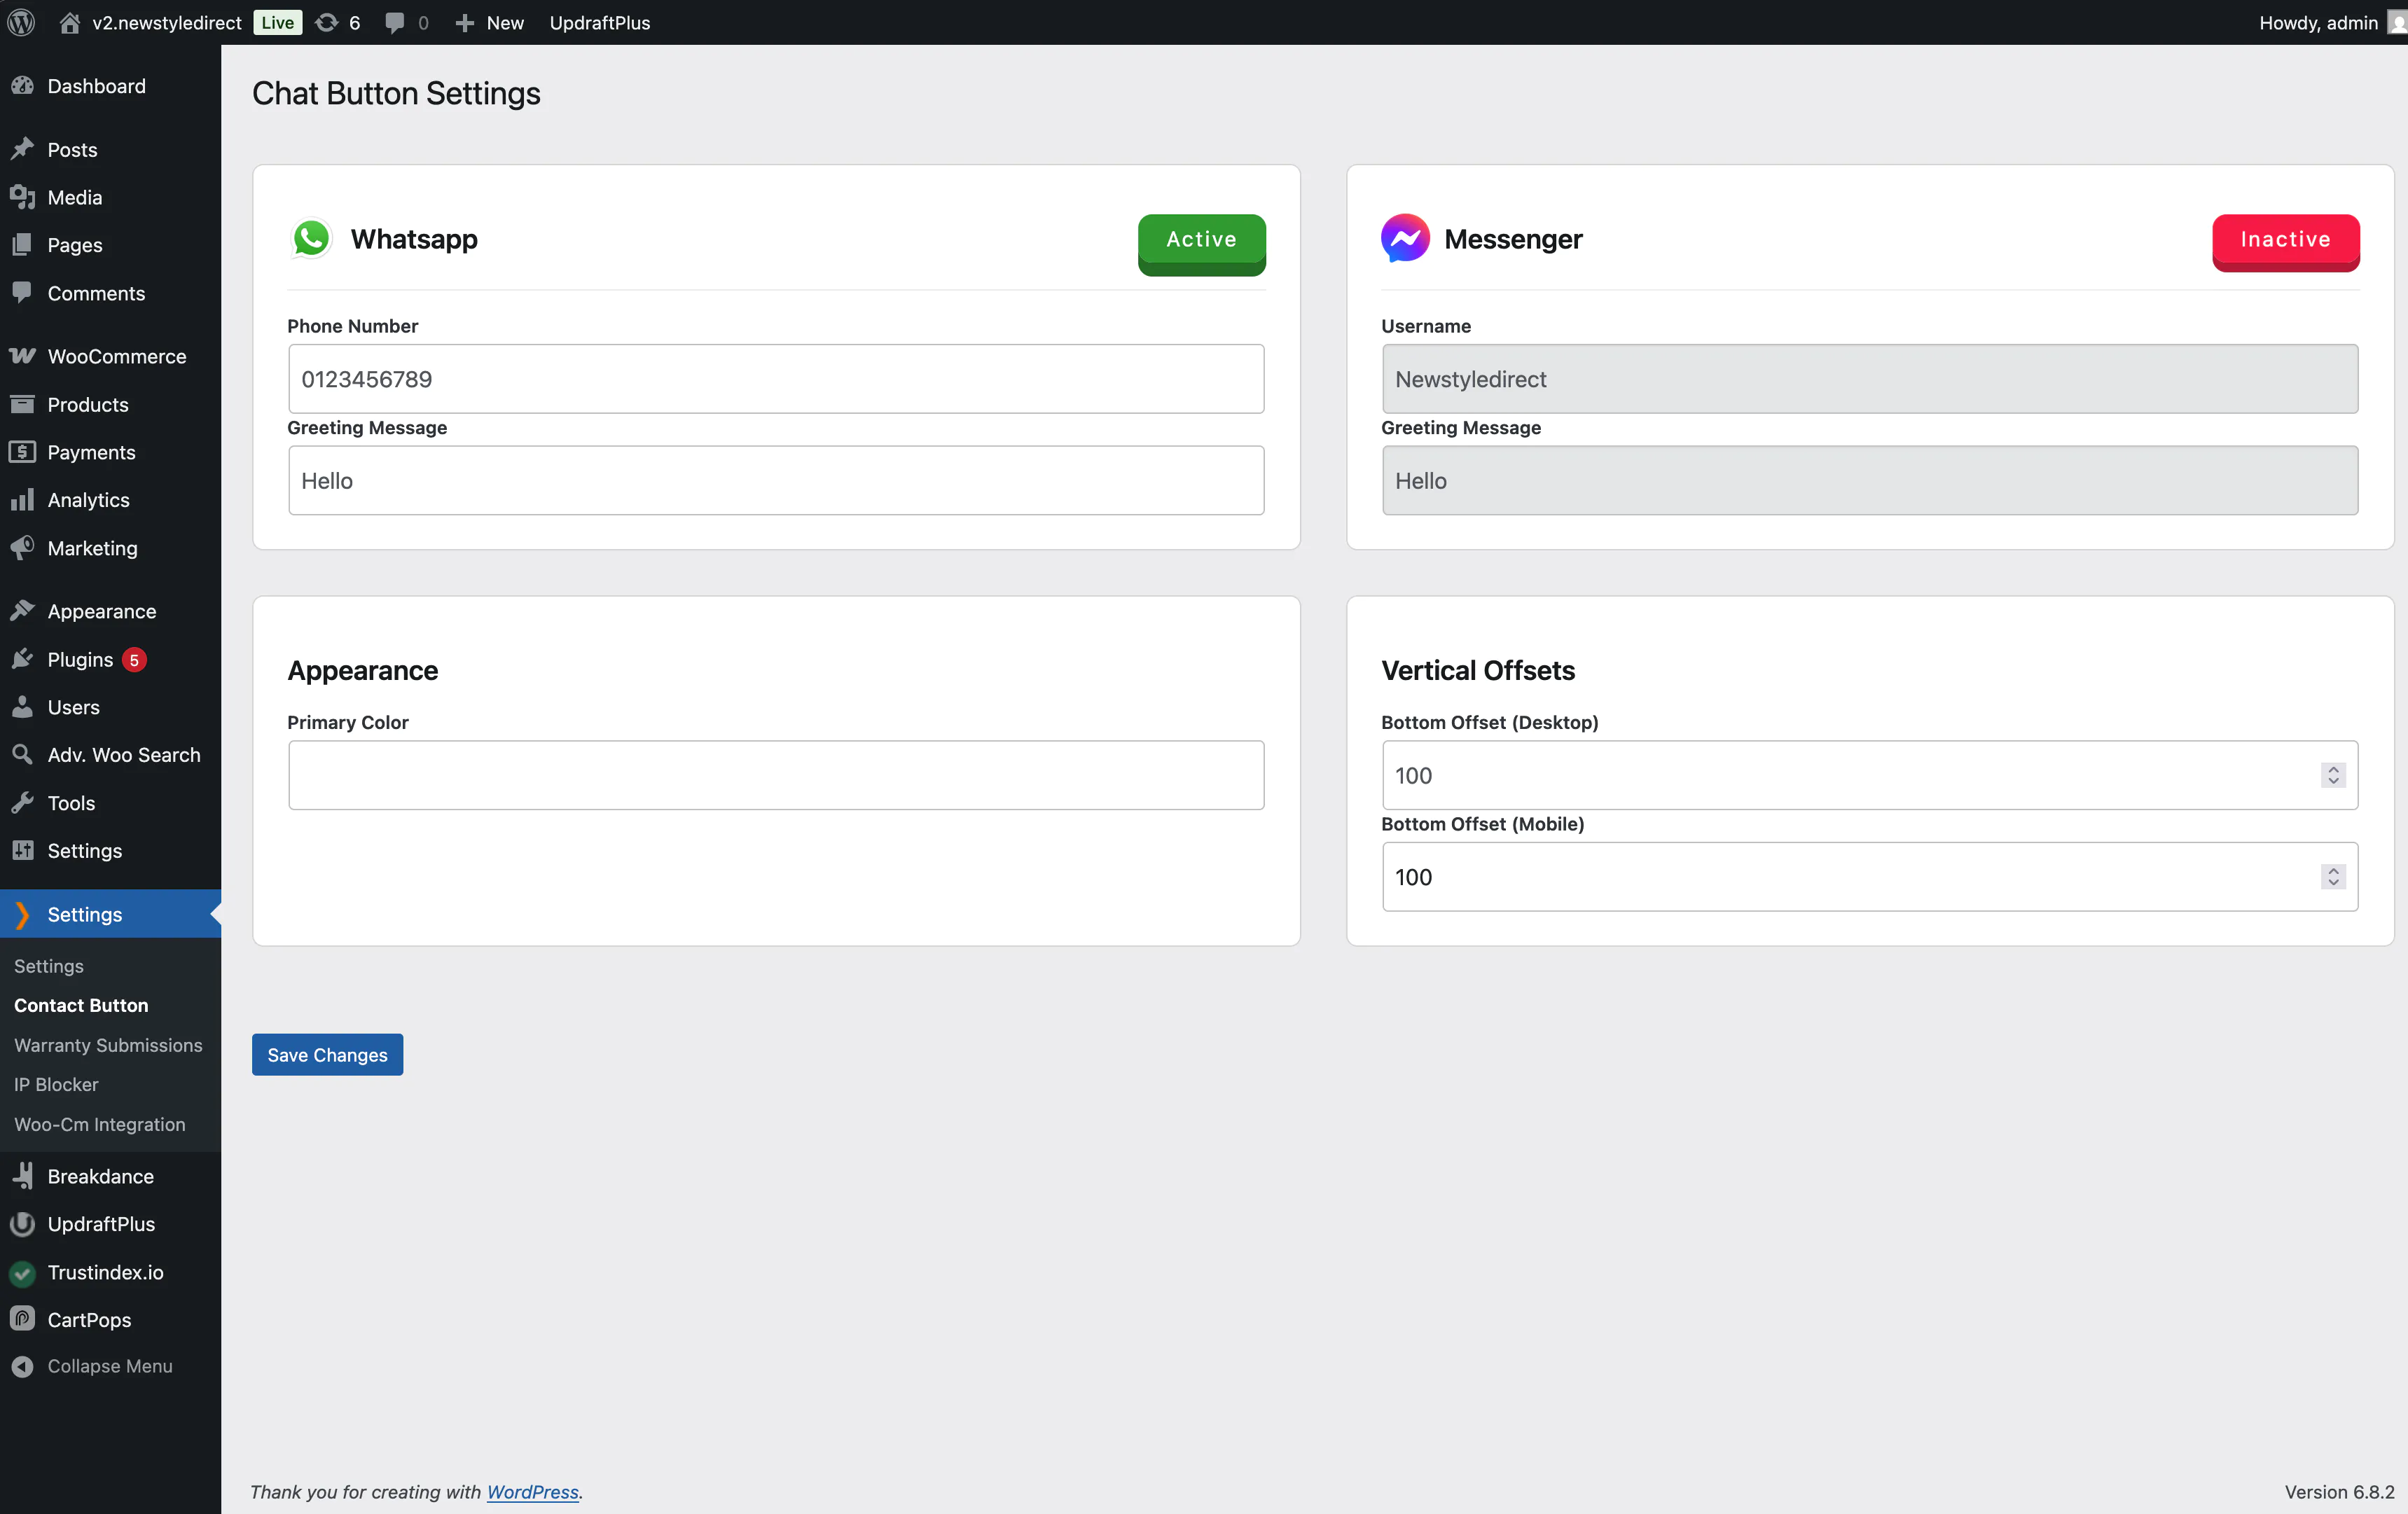Open the Primary Color picker field
2408x1514 pixels.
pyautogui.click(x=776, y=775)
